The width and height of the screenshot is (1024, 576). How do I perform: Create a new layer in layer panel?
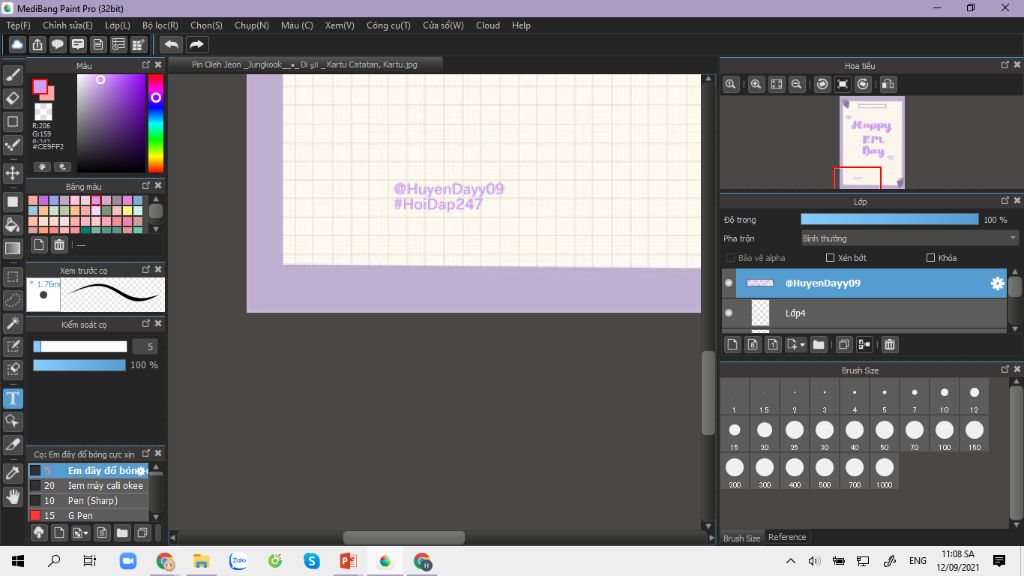point(732,345)
